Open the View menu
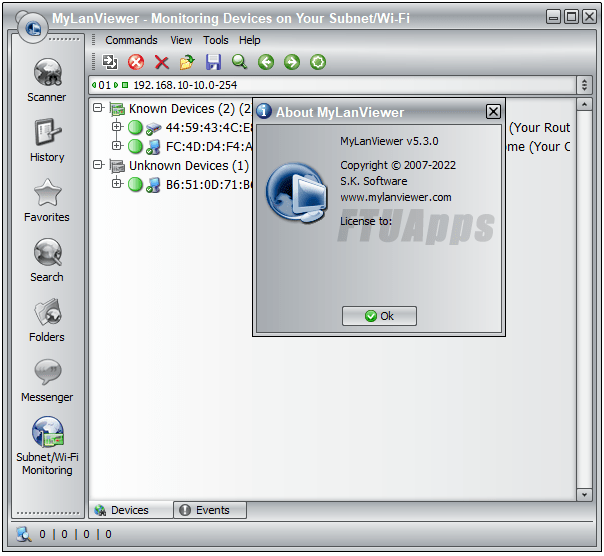Viewport: 604px width, 556px height. point(181,40)
